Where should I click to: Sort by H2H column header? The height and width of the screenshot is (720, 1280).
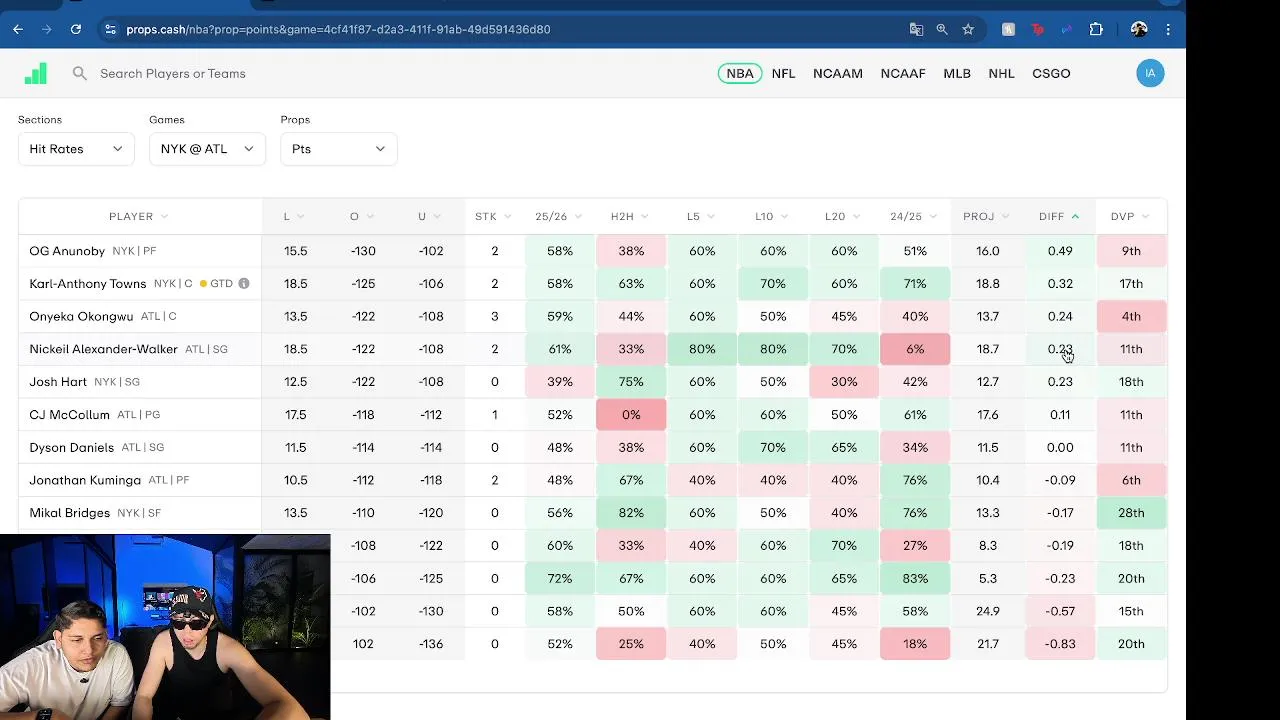point(630,216)
